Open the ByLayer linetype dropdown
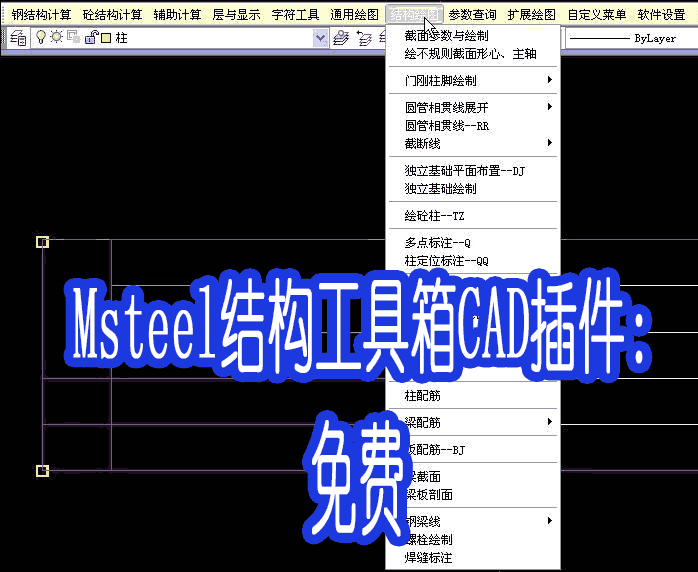The width and height of the screenshot is (698, 572). (x=631, y=38)
